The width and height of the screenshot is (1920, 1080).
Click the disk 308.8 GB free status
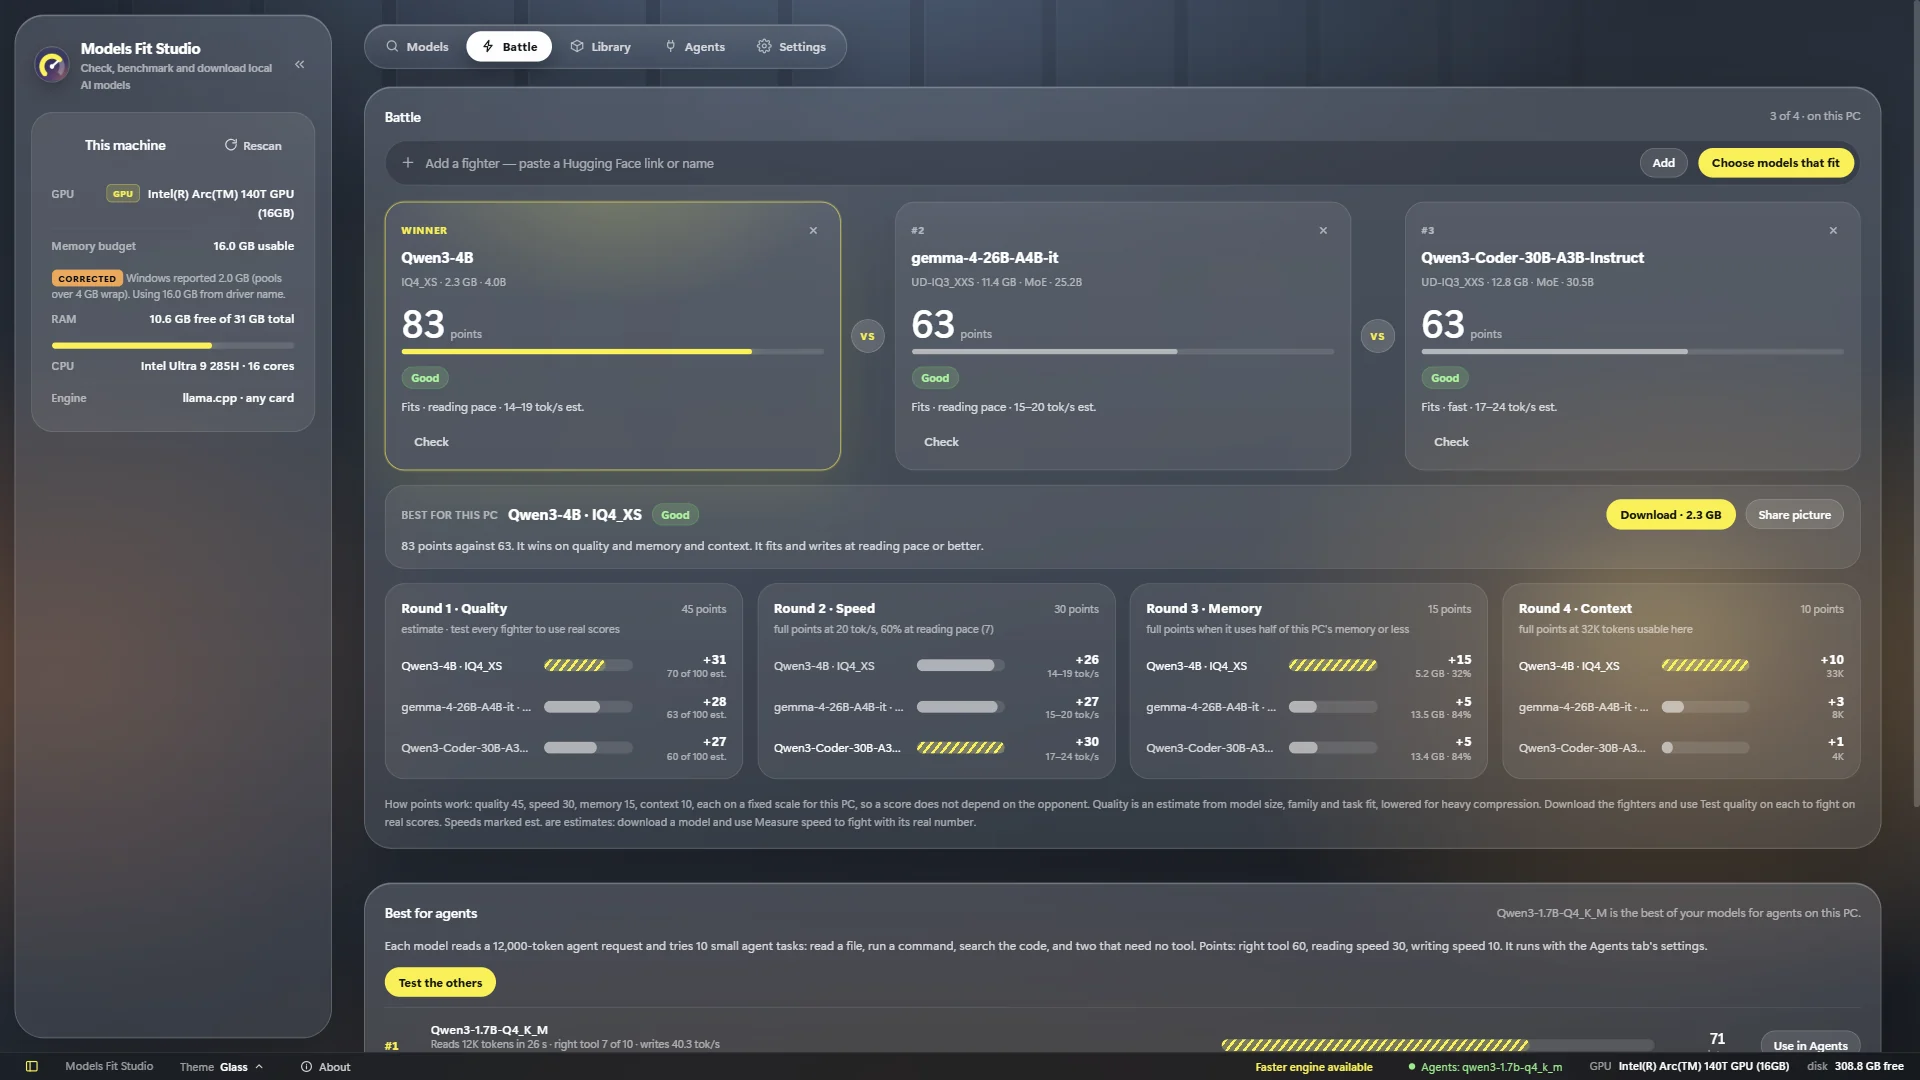click(x=1855, y=1066)
